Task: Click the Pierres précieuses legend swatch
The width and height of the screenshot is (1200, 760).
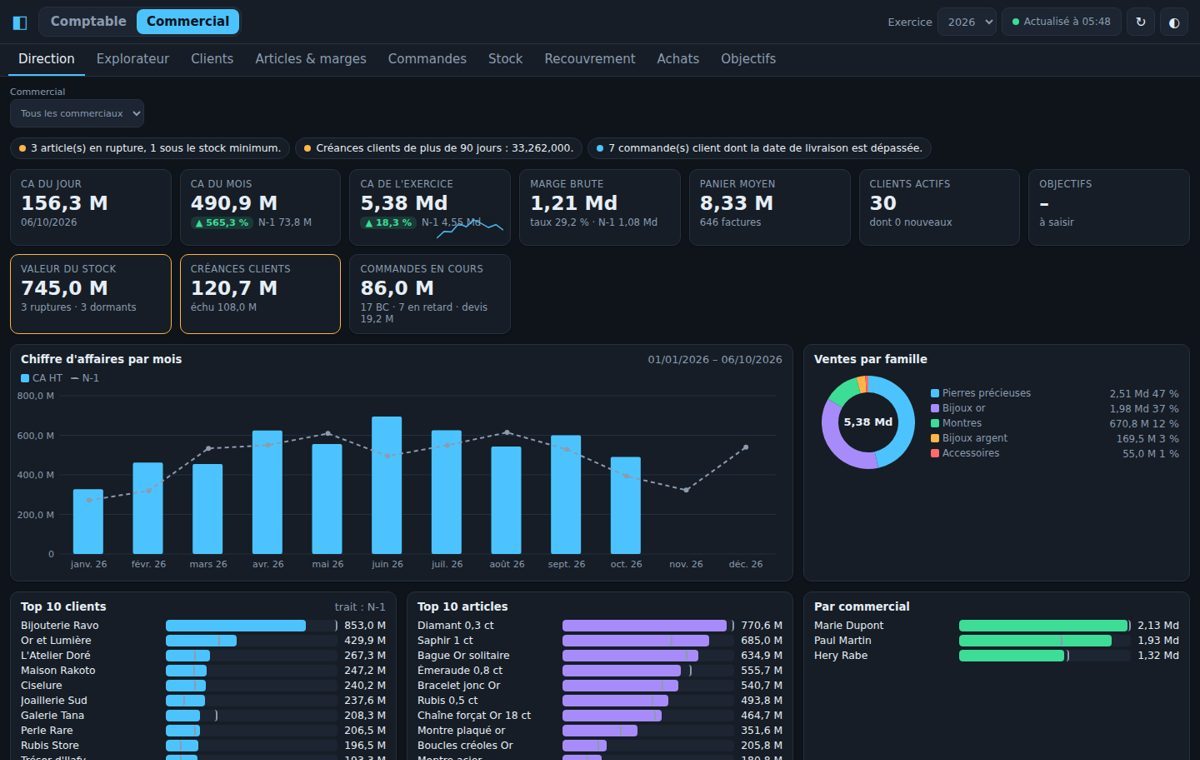Action: 935,394
